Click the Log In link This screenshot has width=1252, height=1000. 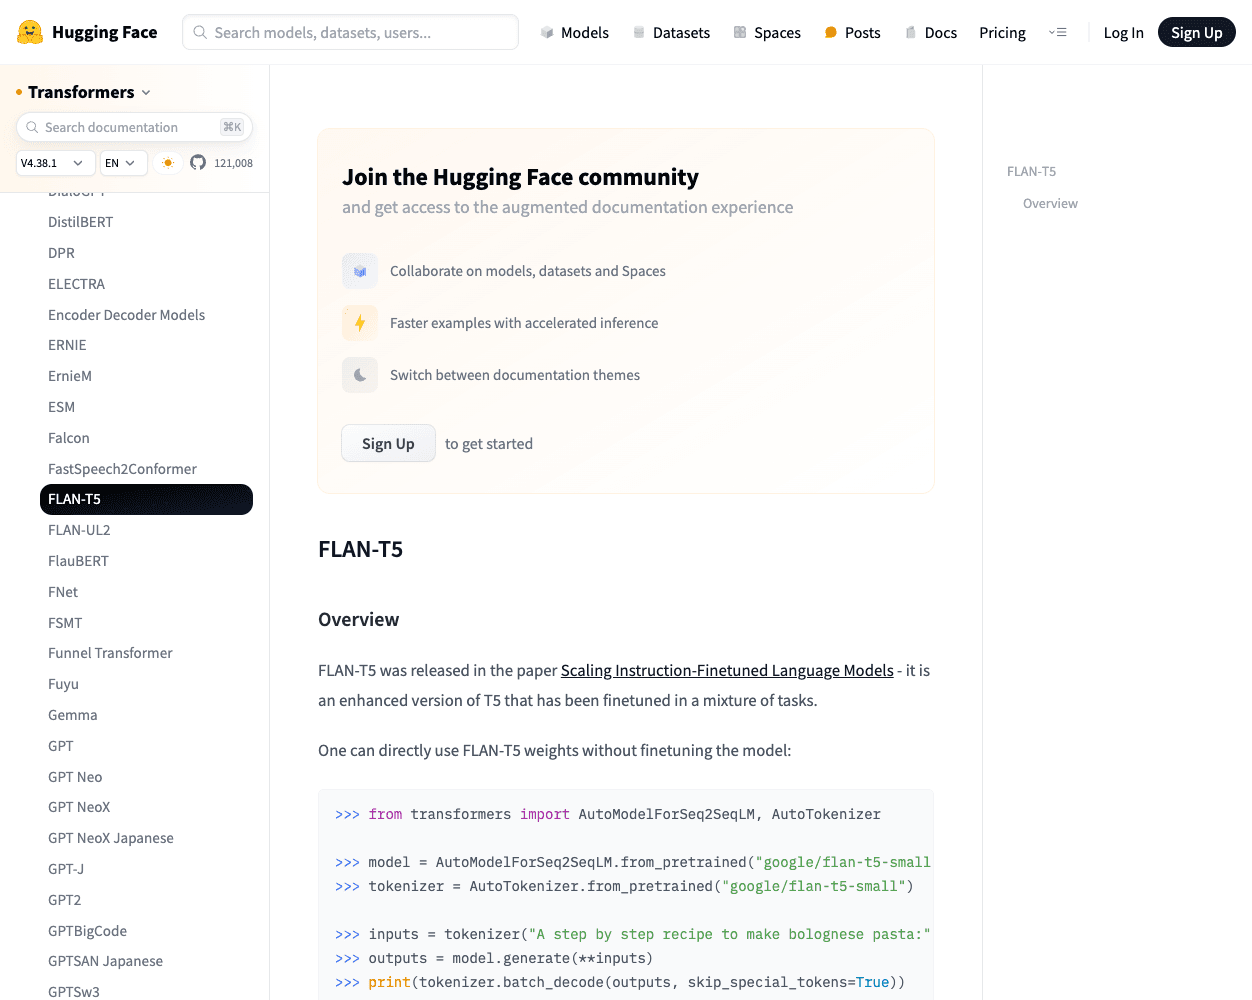click(x=1123, y=33)
